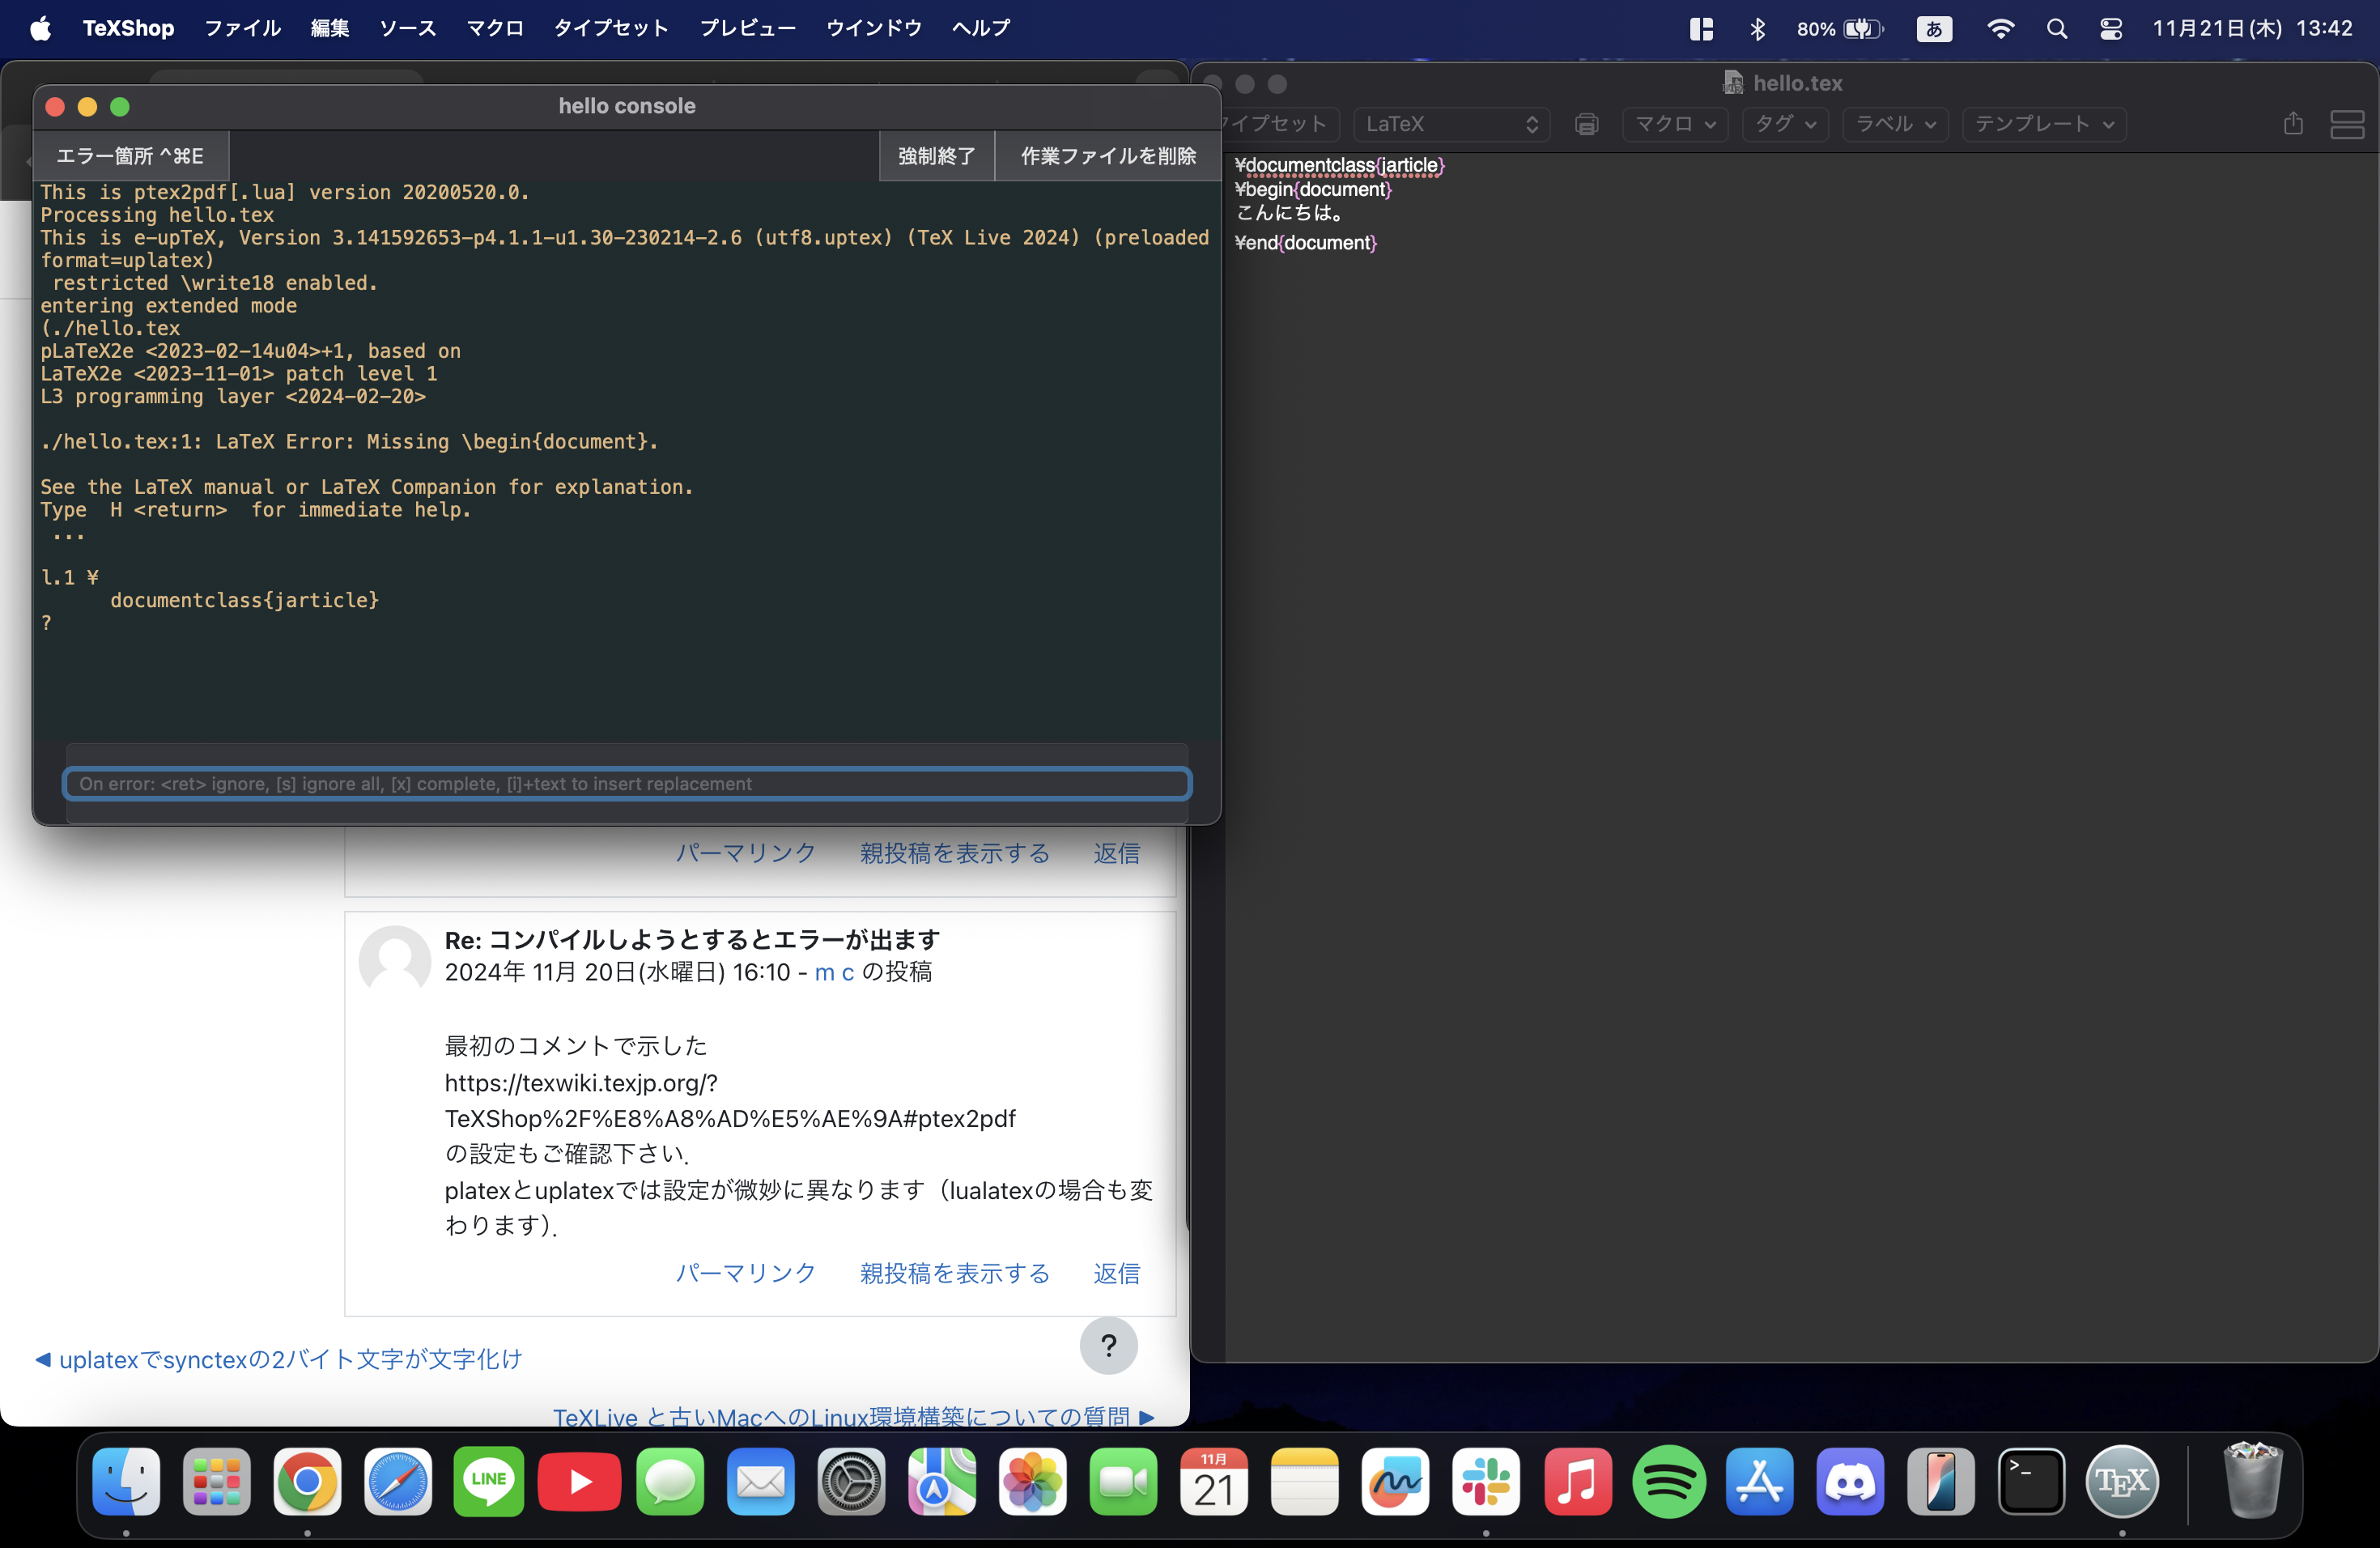Open Spotify in the dock
The image size is (2380, 1548).
pyautogui.click(x=1668, y=1481)
